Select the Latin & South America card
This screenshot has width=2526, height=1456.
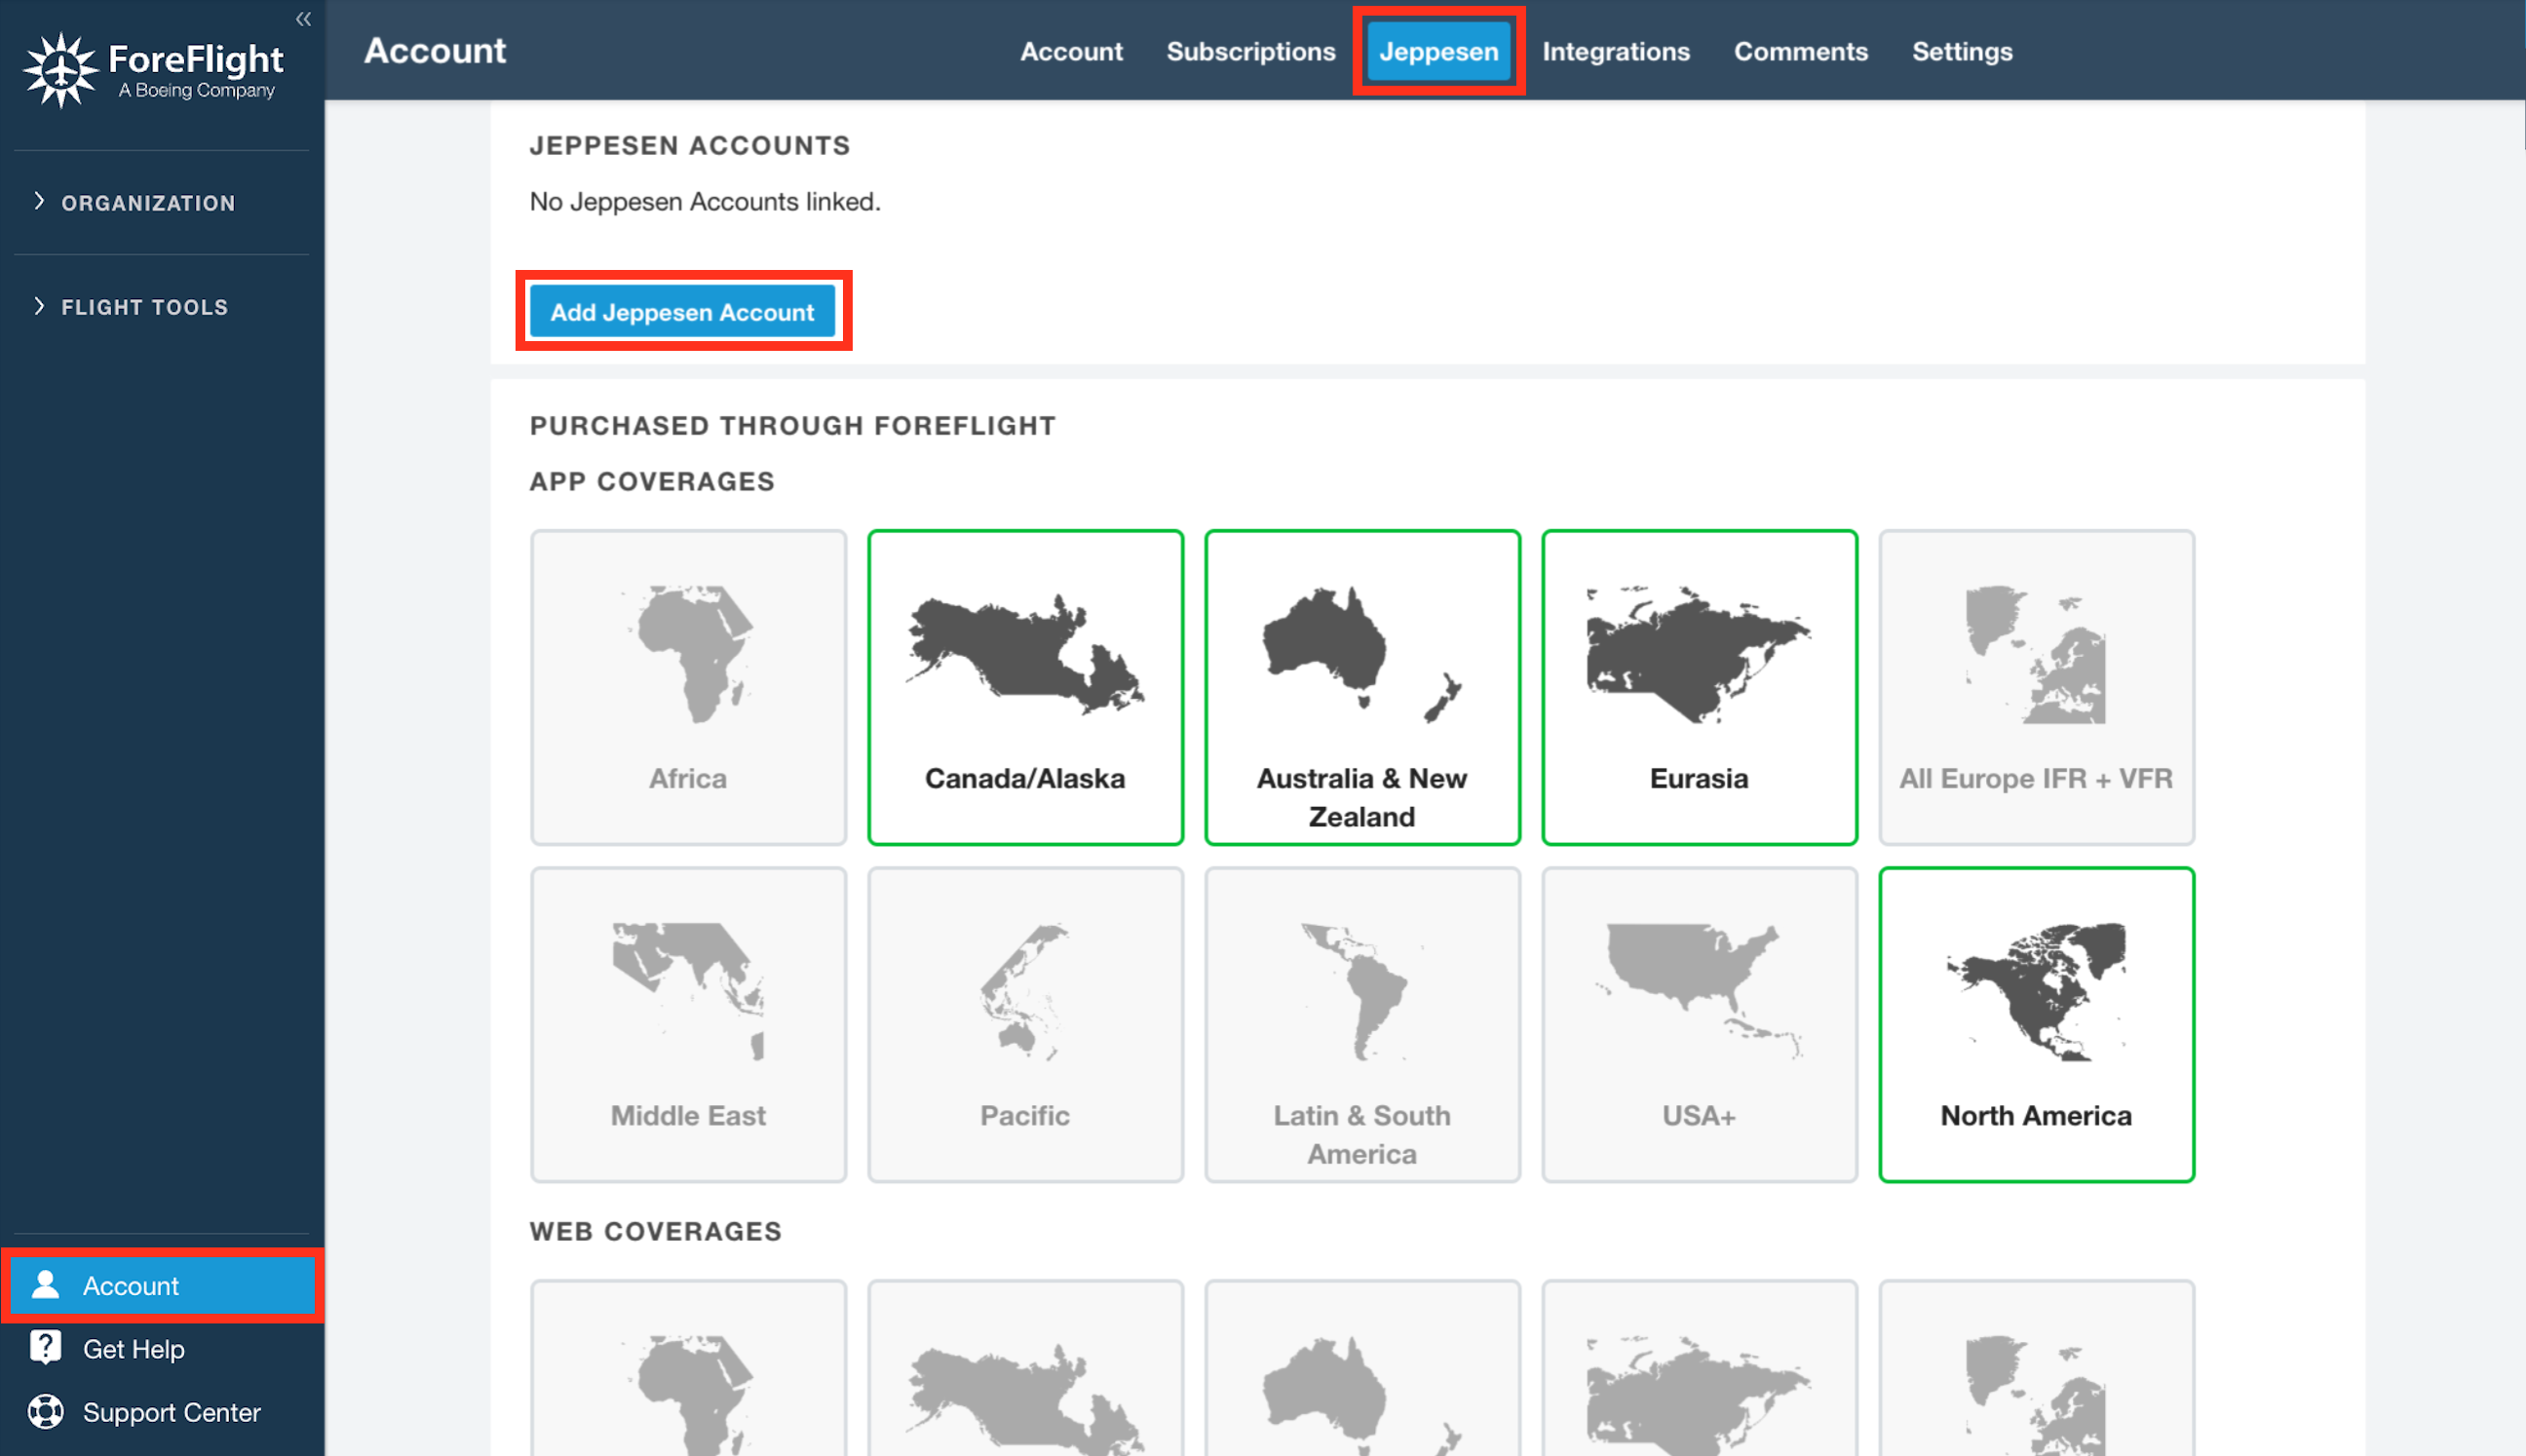[x=1362, y=1024]
